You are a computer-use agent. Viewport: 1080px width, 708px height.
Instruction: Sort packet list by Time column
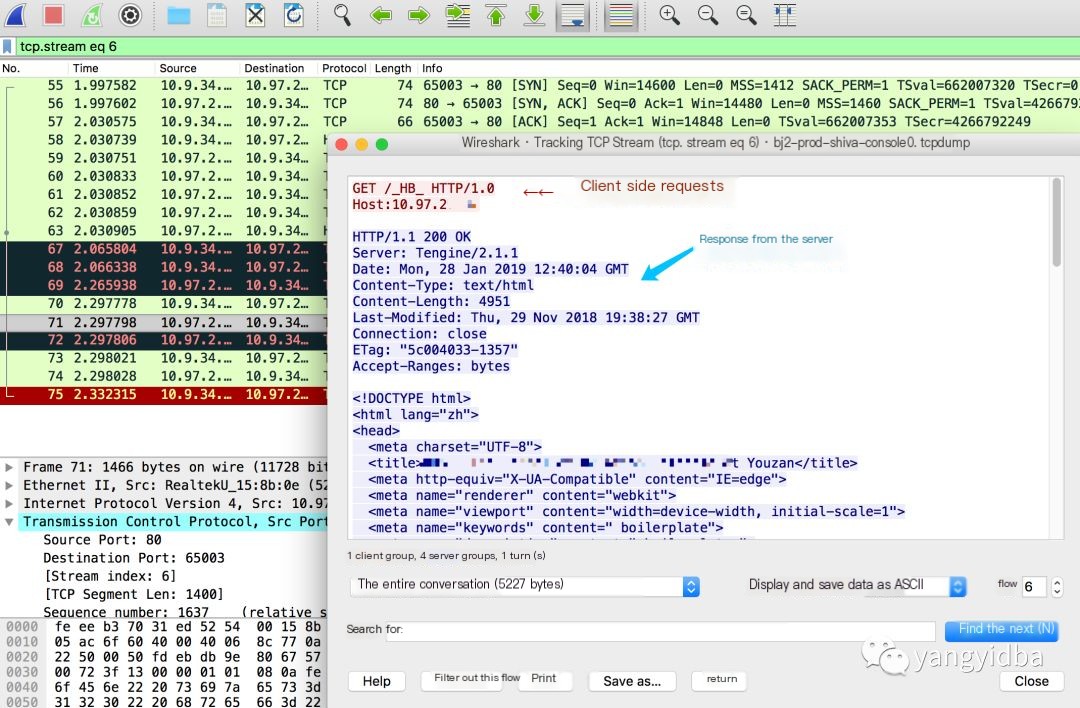85,68
